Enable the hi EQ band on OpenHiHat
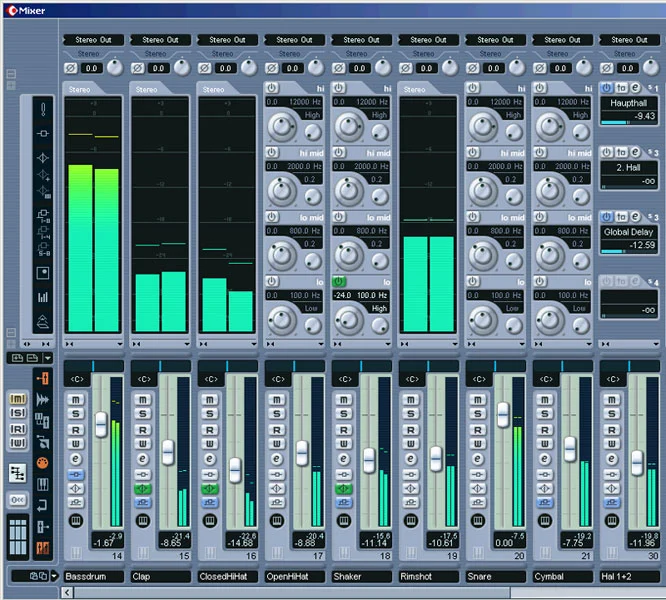 click(272, 88)
